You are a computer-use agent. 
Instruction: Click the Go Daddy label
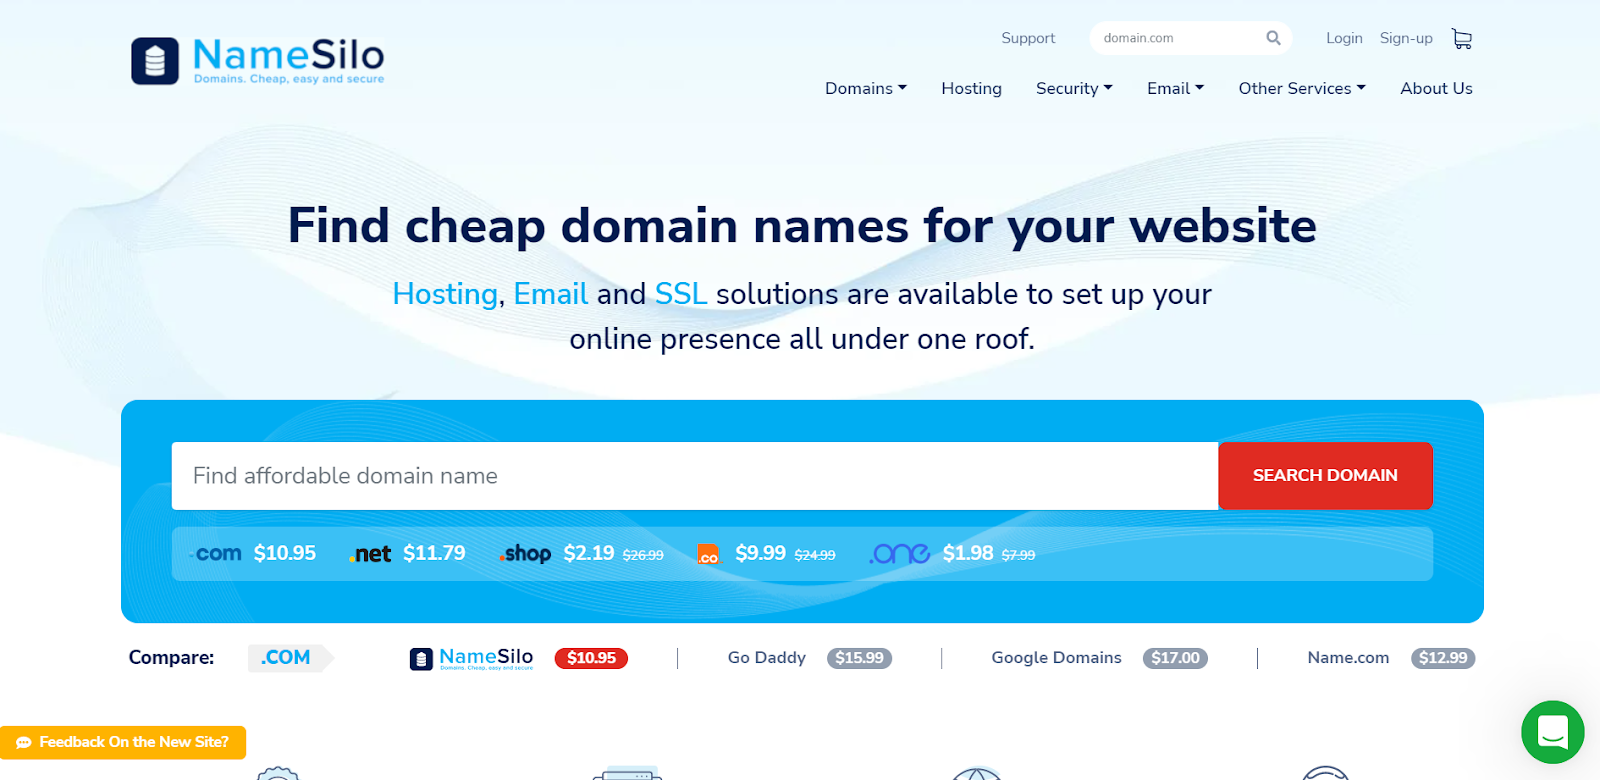[x=767, y=658]
